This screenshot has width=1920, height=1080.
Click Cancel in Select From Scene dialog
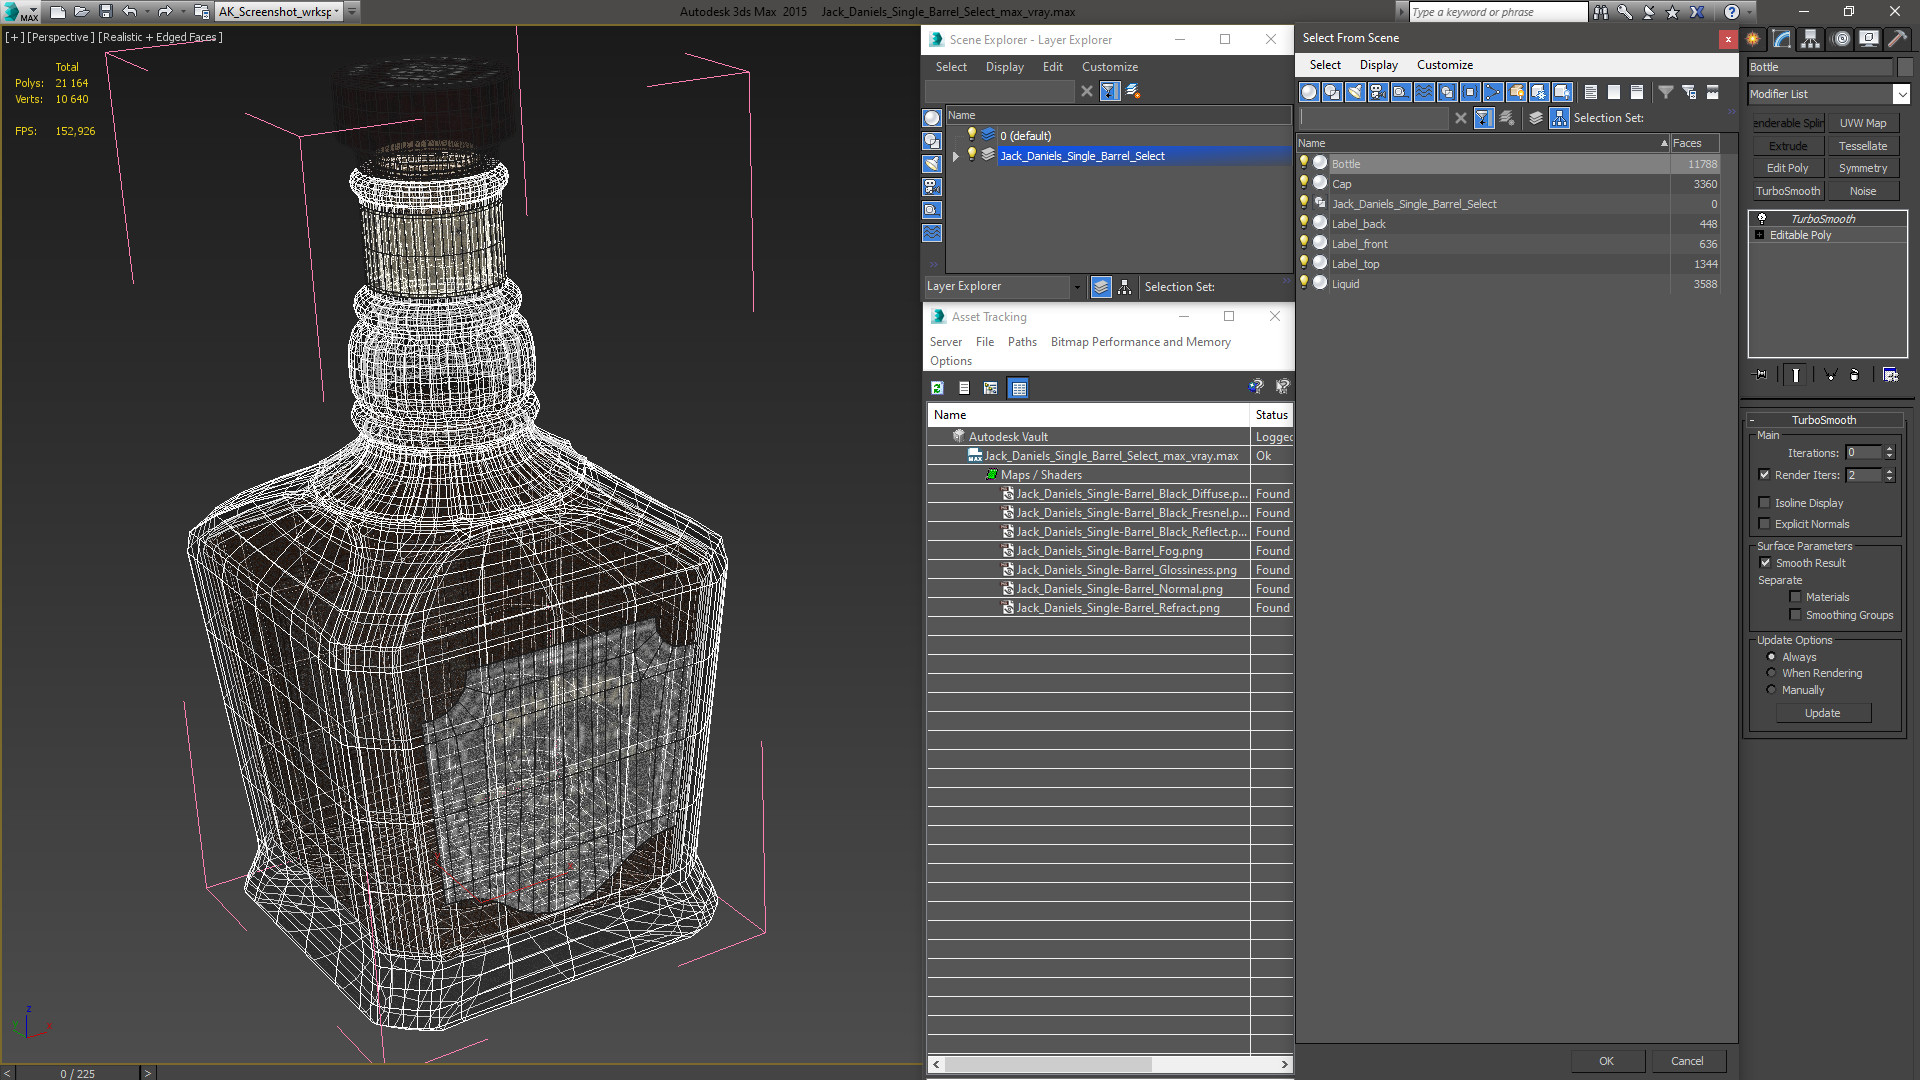point(1687,1061)
